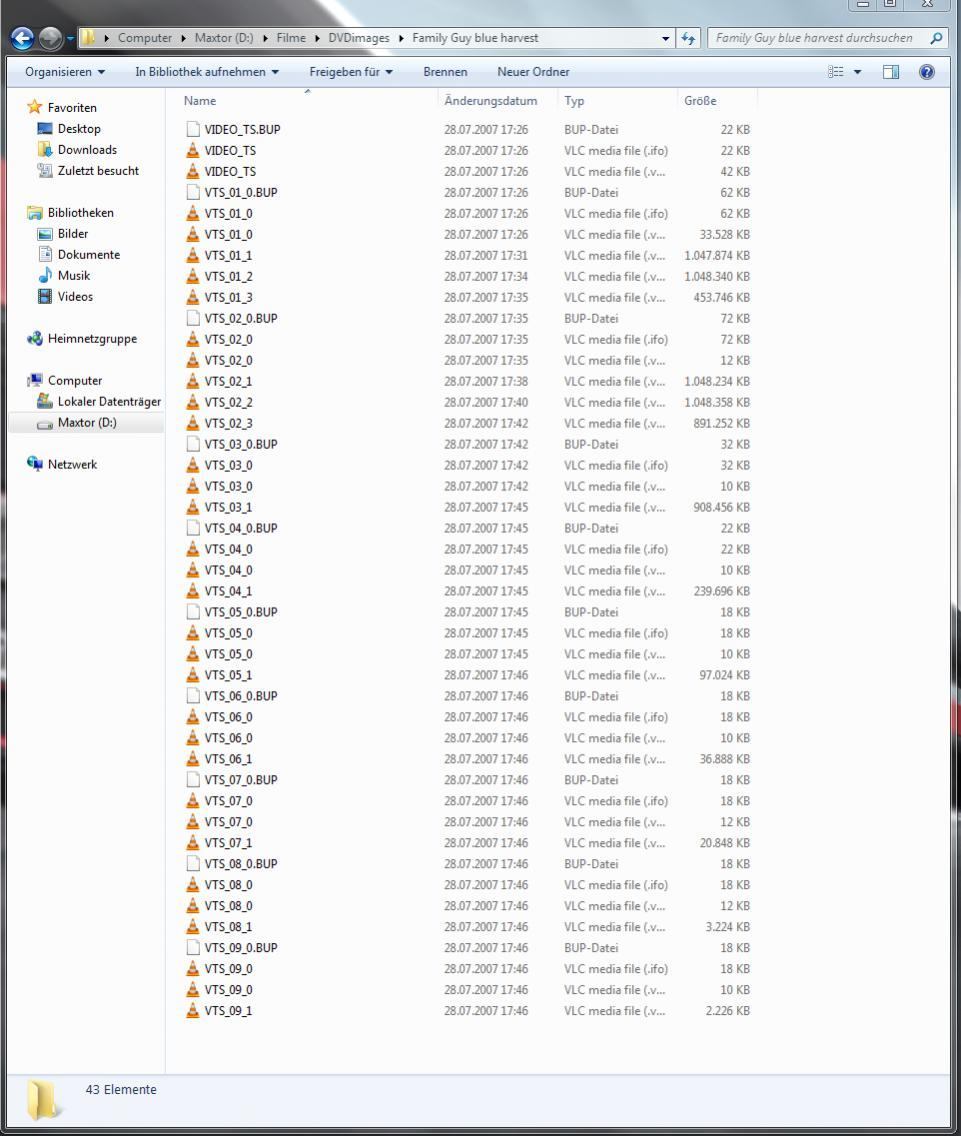Open the Organisieren menu
Viewport: 961px width, 1136px height.
65,72
